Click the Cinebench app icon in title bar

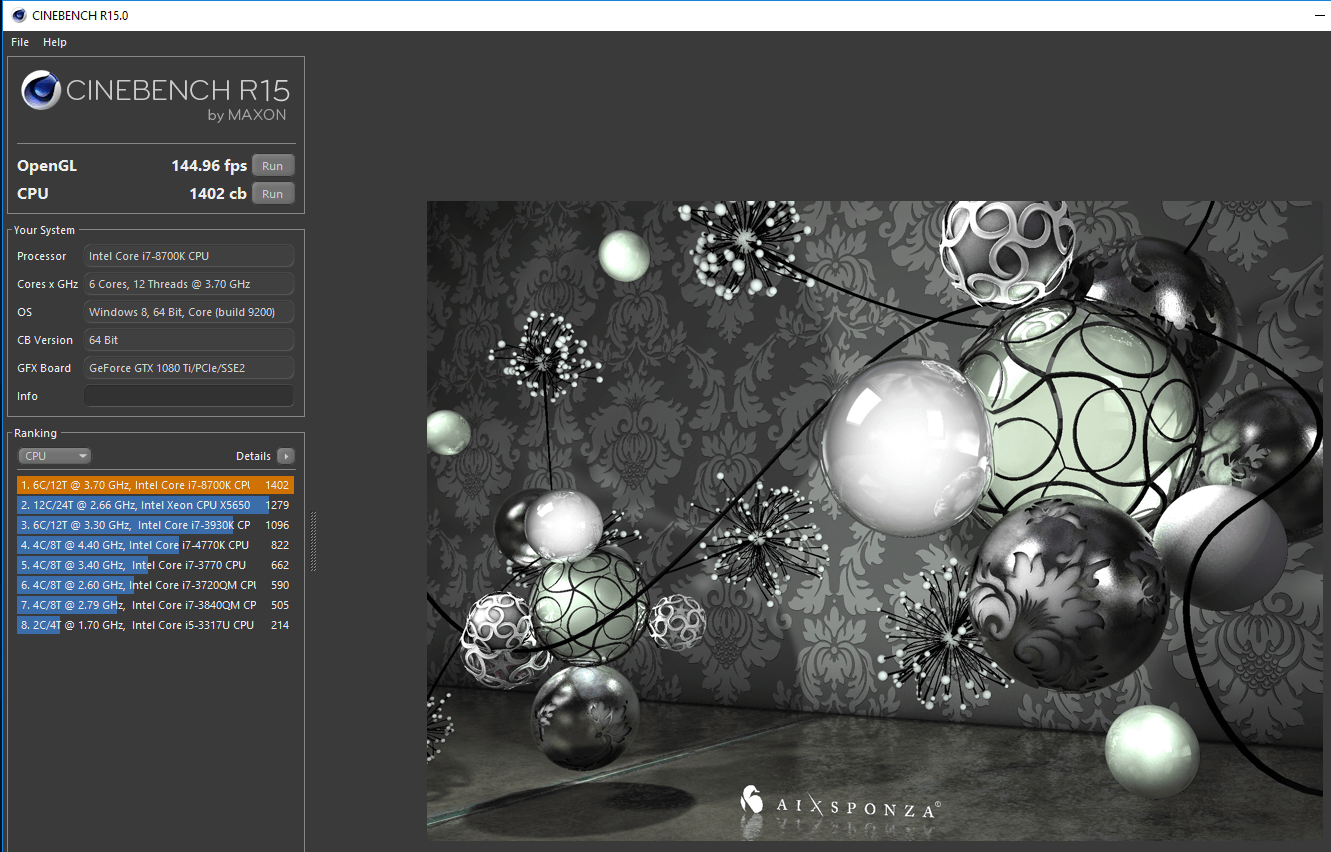[x=18, y=15]
